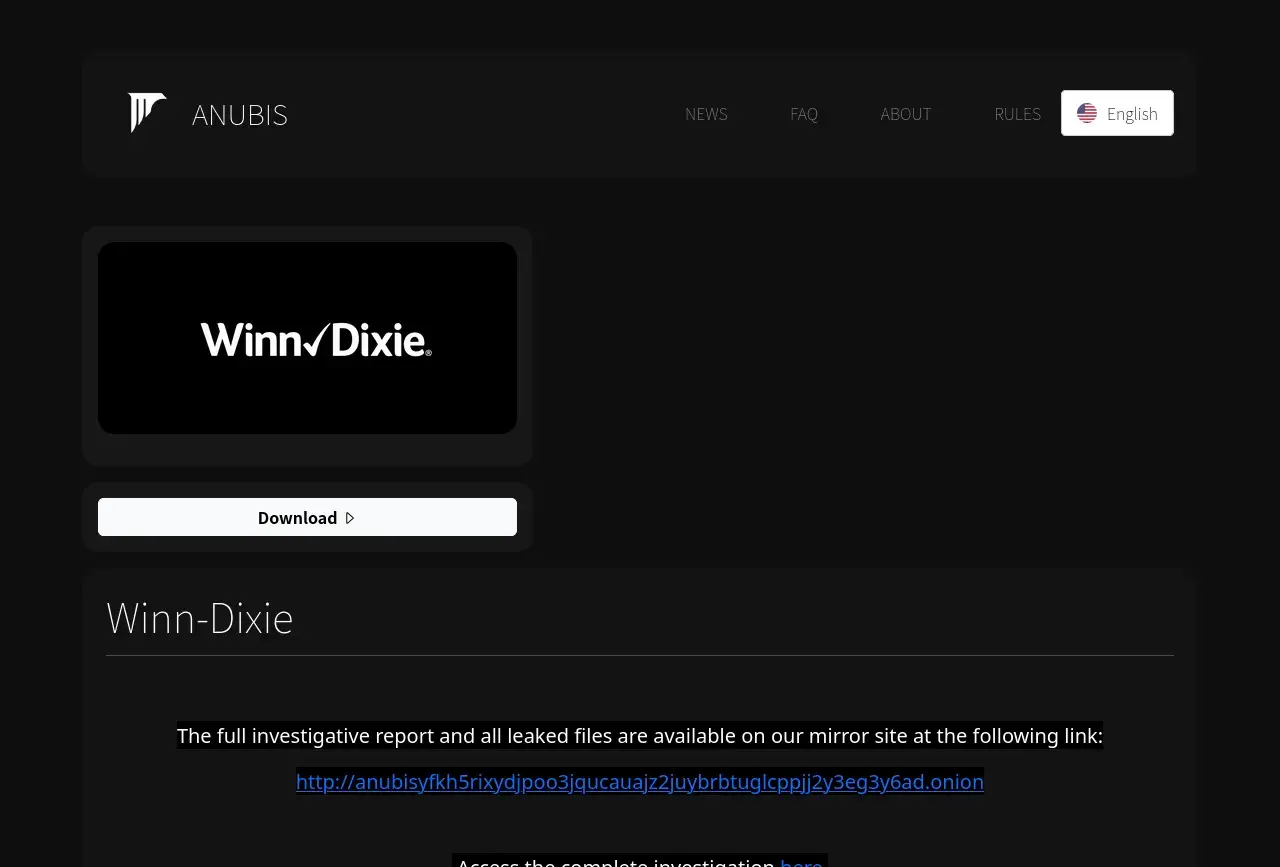1280x867 pixels.
Task: Open the English language dropdown
Action: click(1117, 113)
